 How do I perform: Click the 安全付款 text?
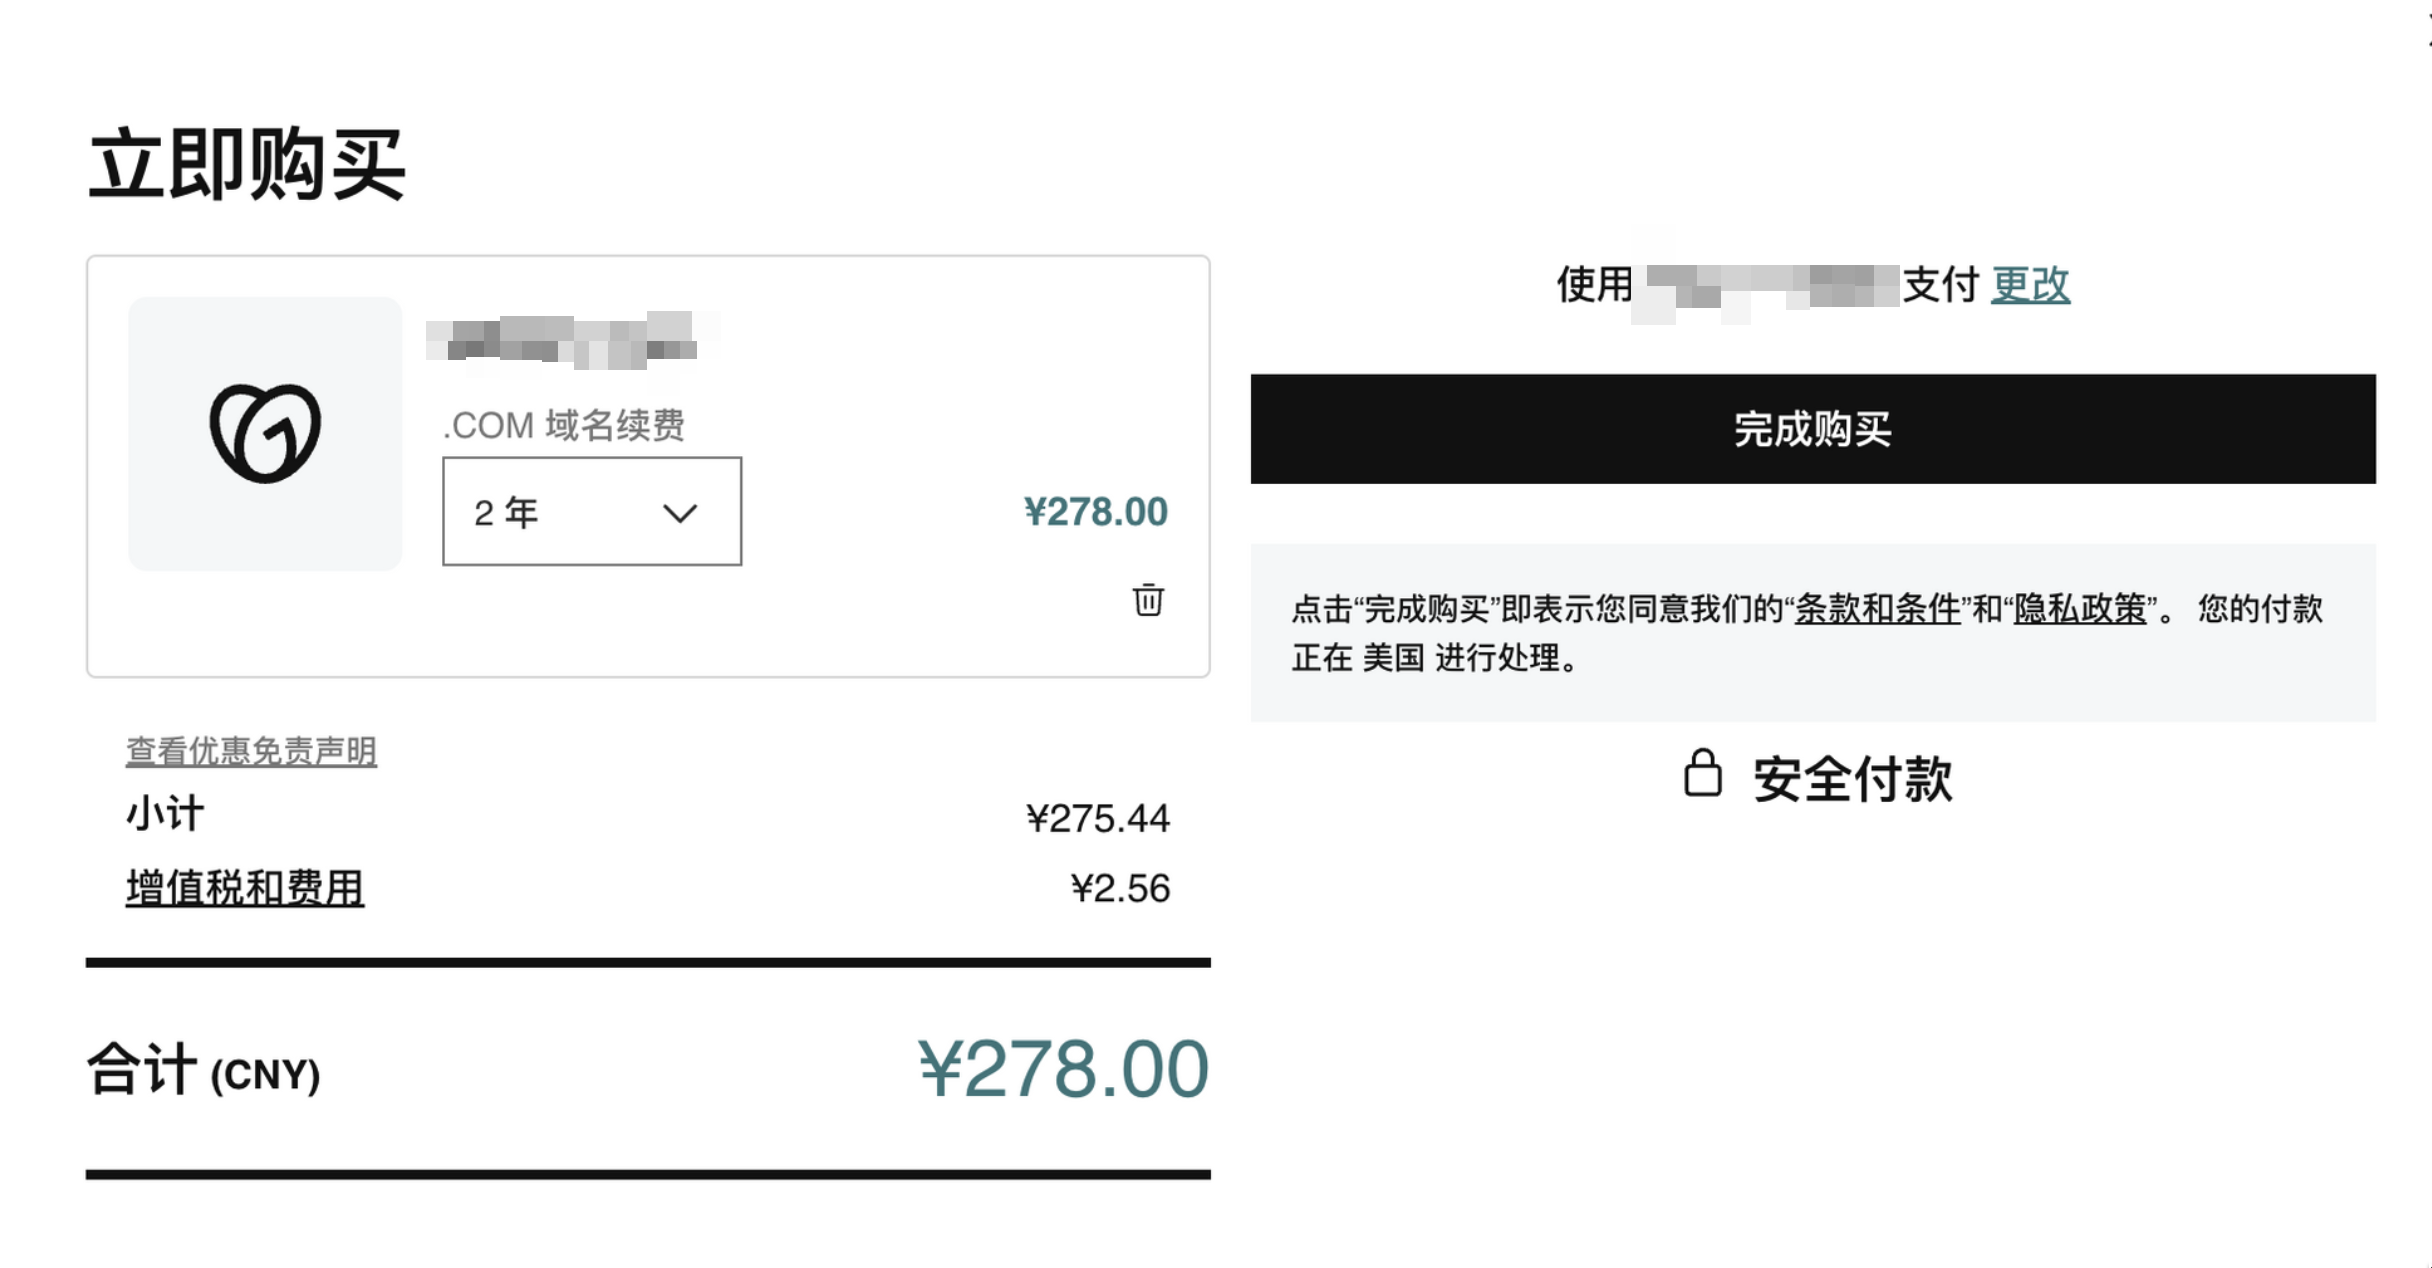click(x=1852, y=779)
